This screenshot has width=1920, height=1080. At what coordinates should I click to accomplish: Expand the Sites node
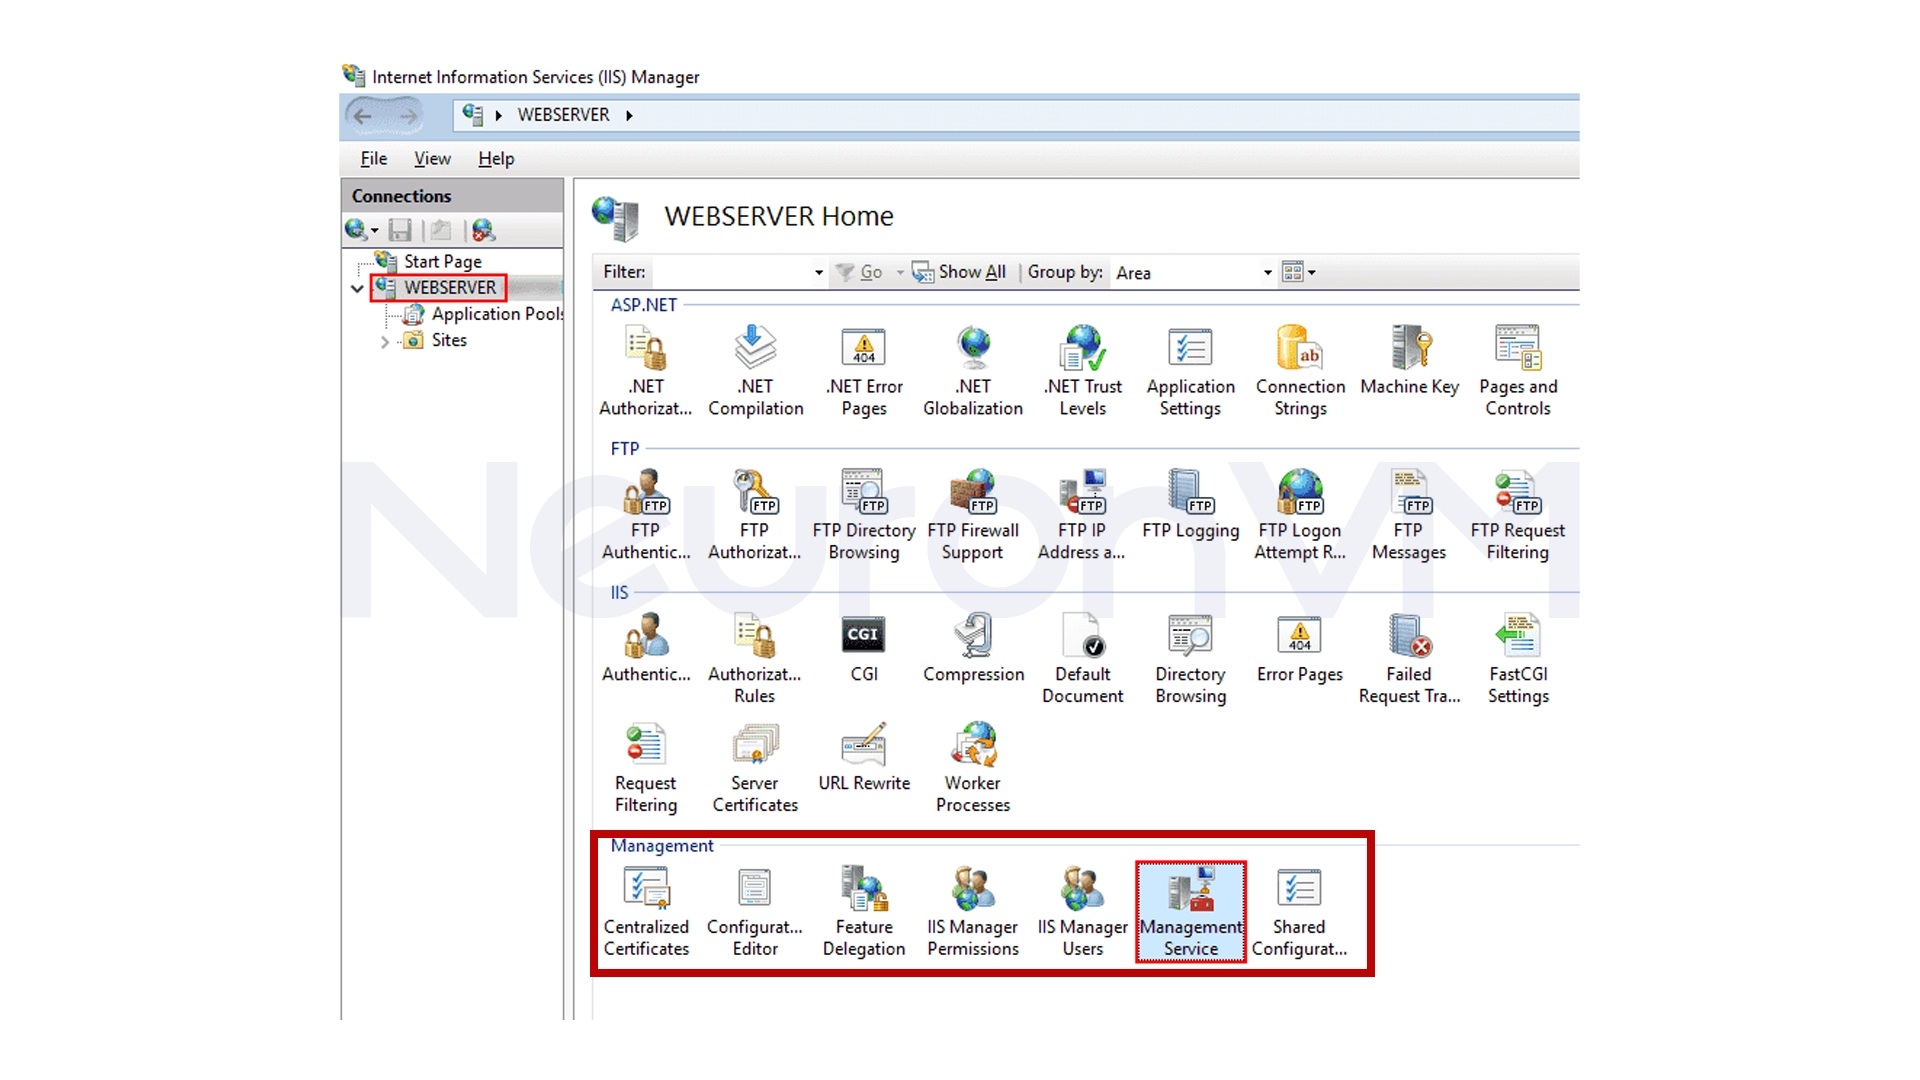(x=385, y=340)
